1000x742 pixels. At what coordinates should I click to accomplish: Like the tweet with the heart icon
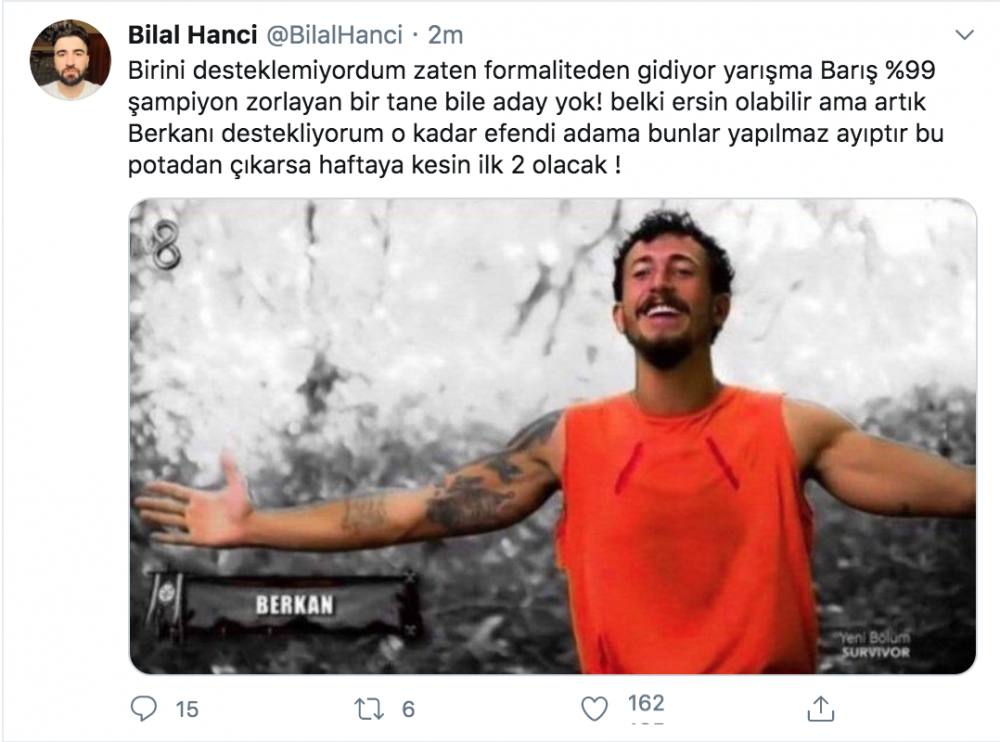click(594, 709)
